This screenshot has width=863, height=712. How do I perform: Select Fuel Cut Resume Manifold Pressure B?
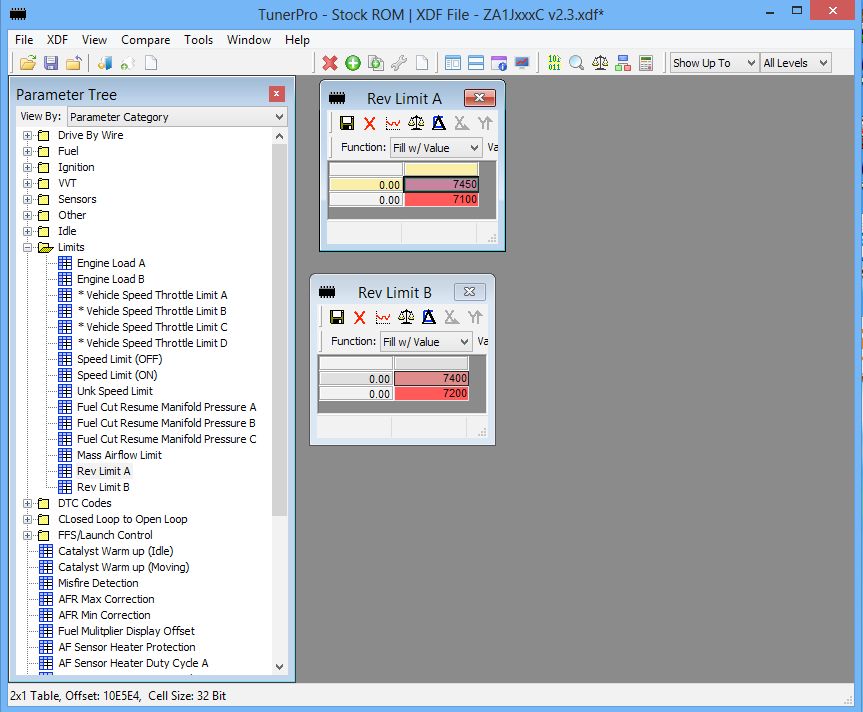point(166,423)
